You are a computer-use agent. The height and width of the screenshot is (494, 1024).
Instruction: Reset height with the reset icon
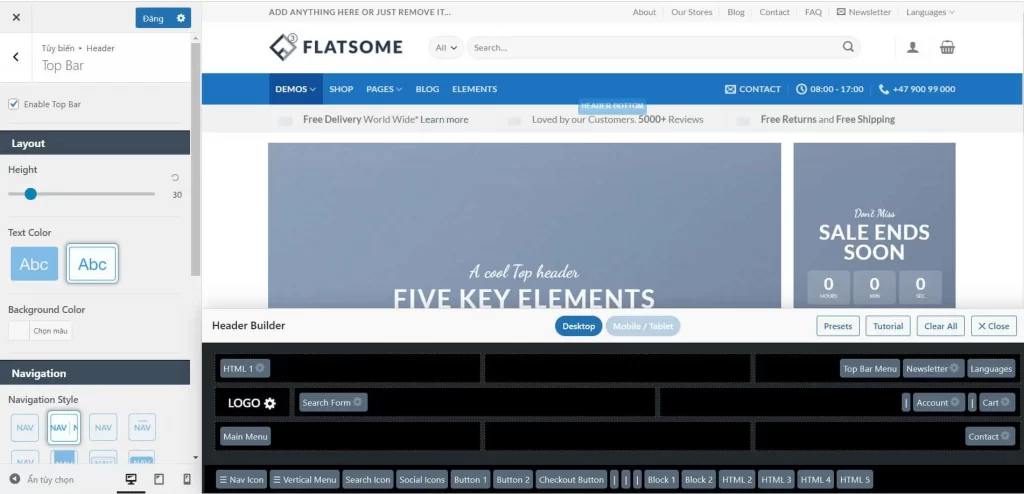(175, 177)
